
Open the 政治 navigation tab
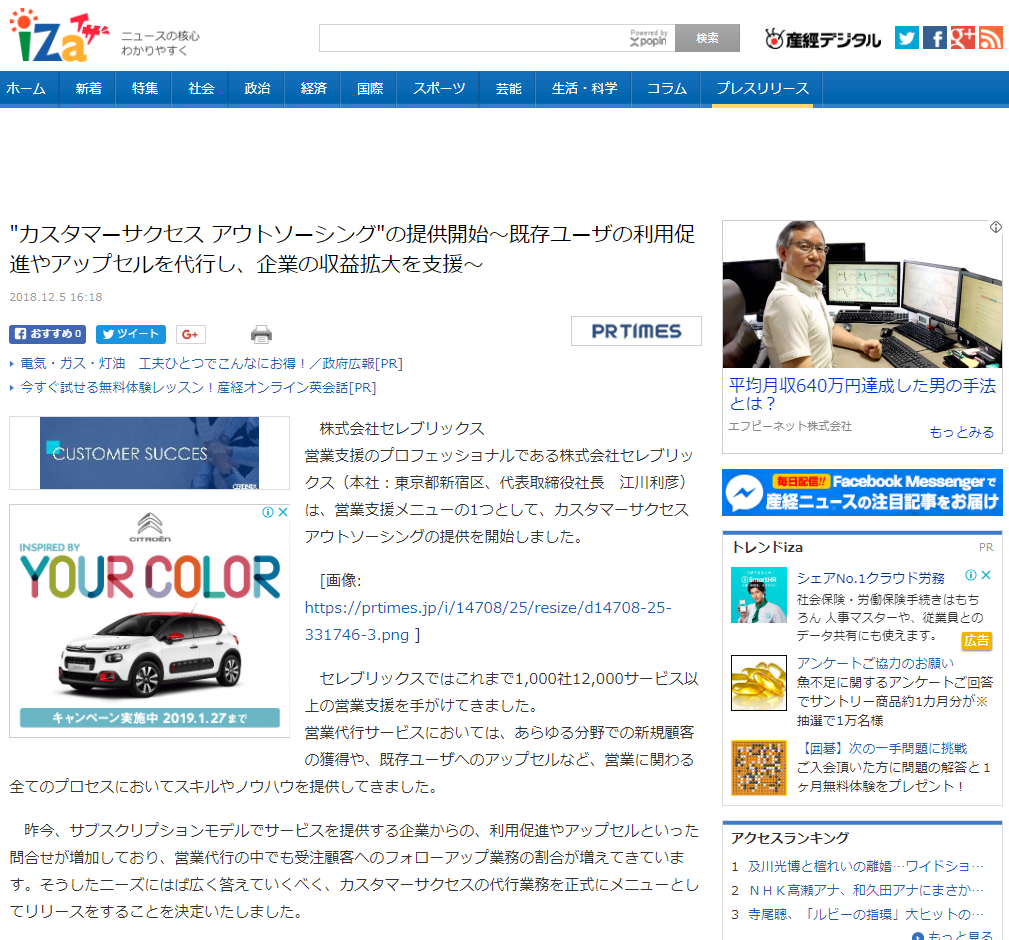[x=257, y=88]
